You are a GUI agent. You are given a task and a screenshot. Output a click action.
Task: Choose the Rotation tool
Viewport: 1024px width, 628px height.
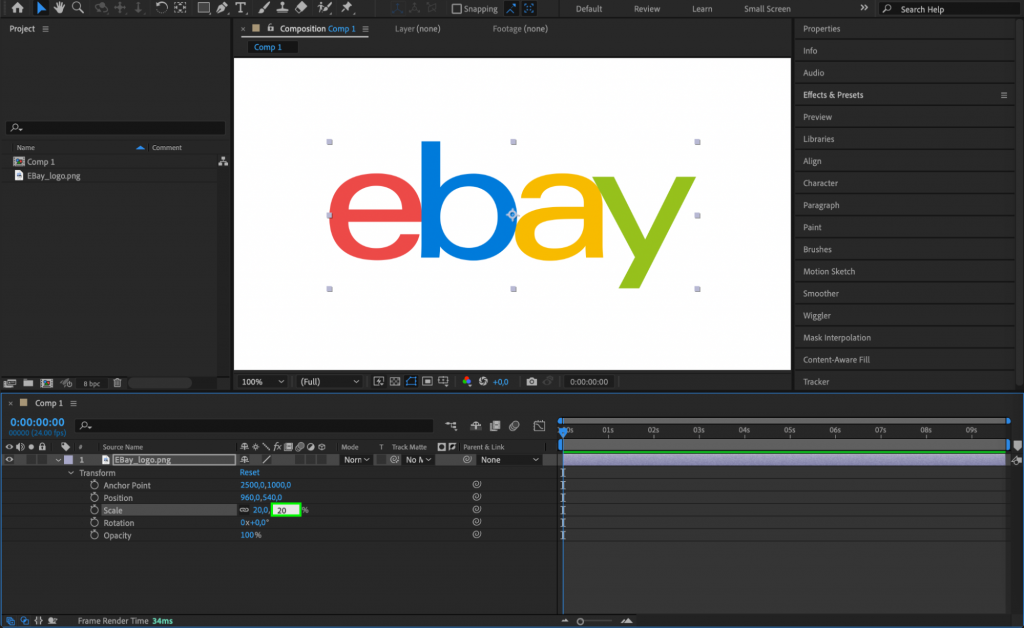(160, 8)
